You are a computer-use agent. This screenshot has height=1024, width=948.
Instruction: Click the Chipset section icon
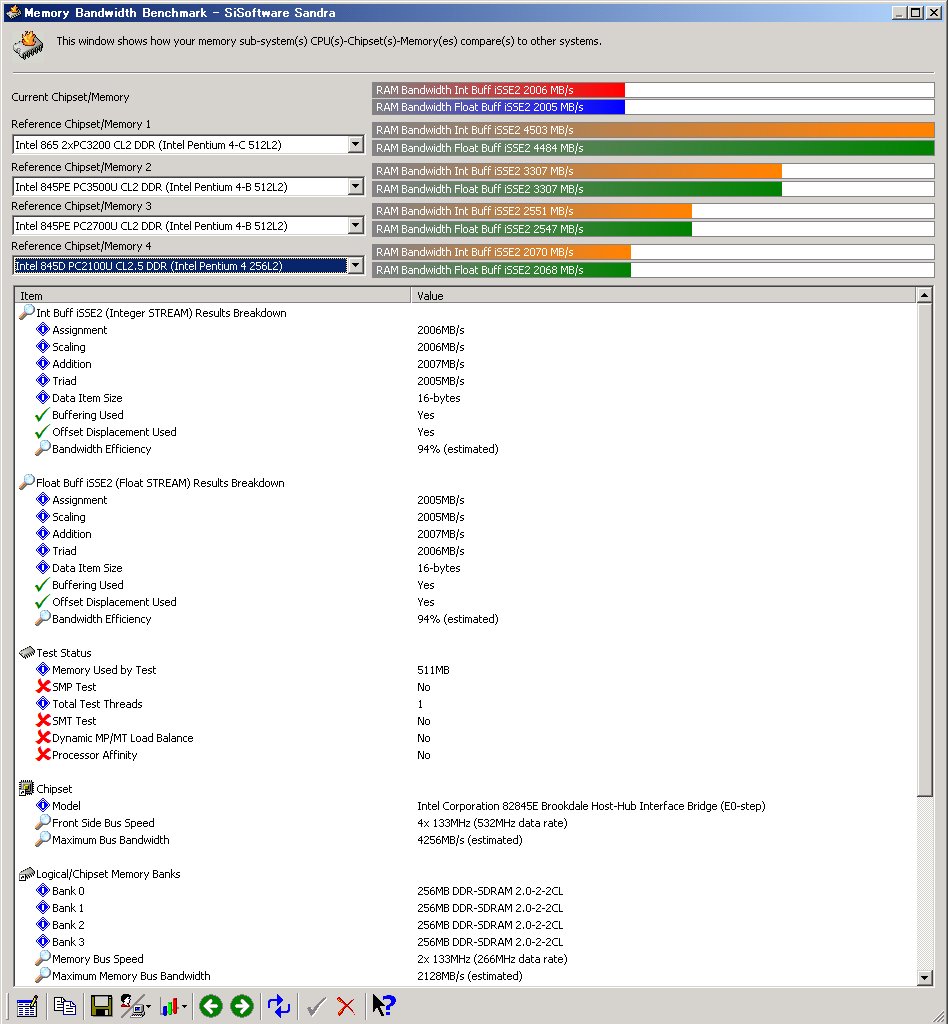point(26,788)
